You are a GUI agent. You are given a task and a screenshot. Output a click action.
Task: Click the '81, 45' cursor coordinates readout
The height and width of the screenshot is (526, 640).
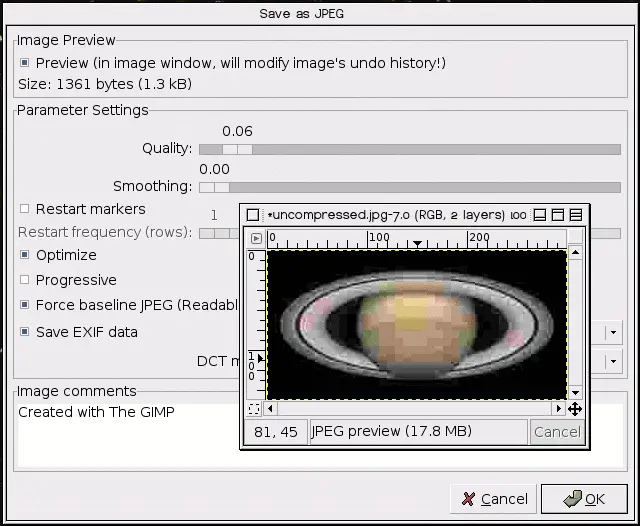click(x=276, y=432)
